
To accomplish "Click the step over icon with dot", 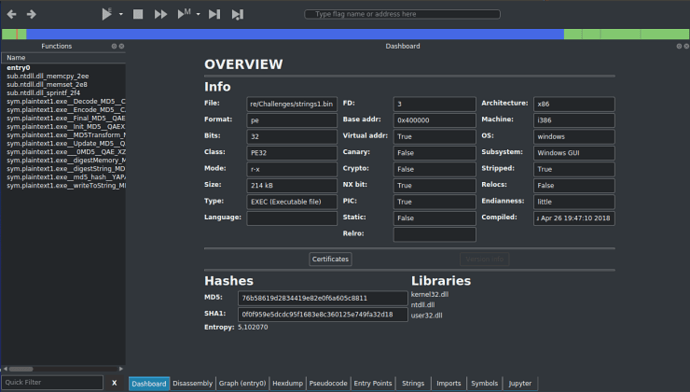I will 237,15.
